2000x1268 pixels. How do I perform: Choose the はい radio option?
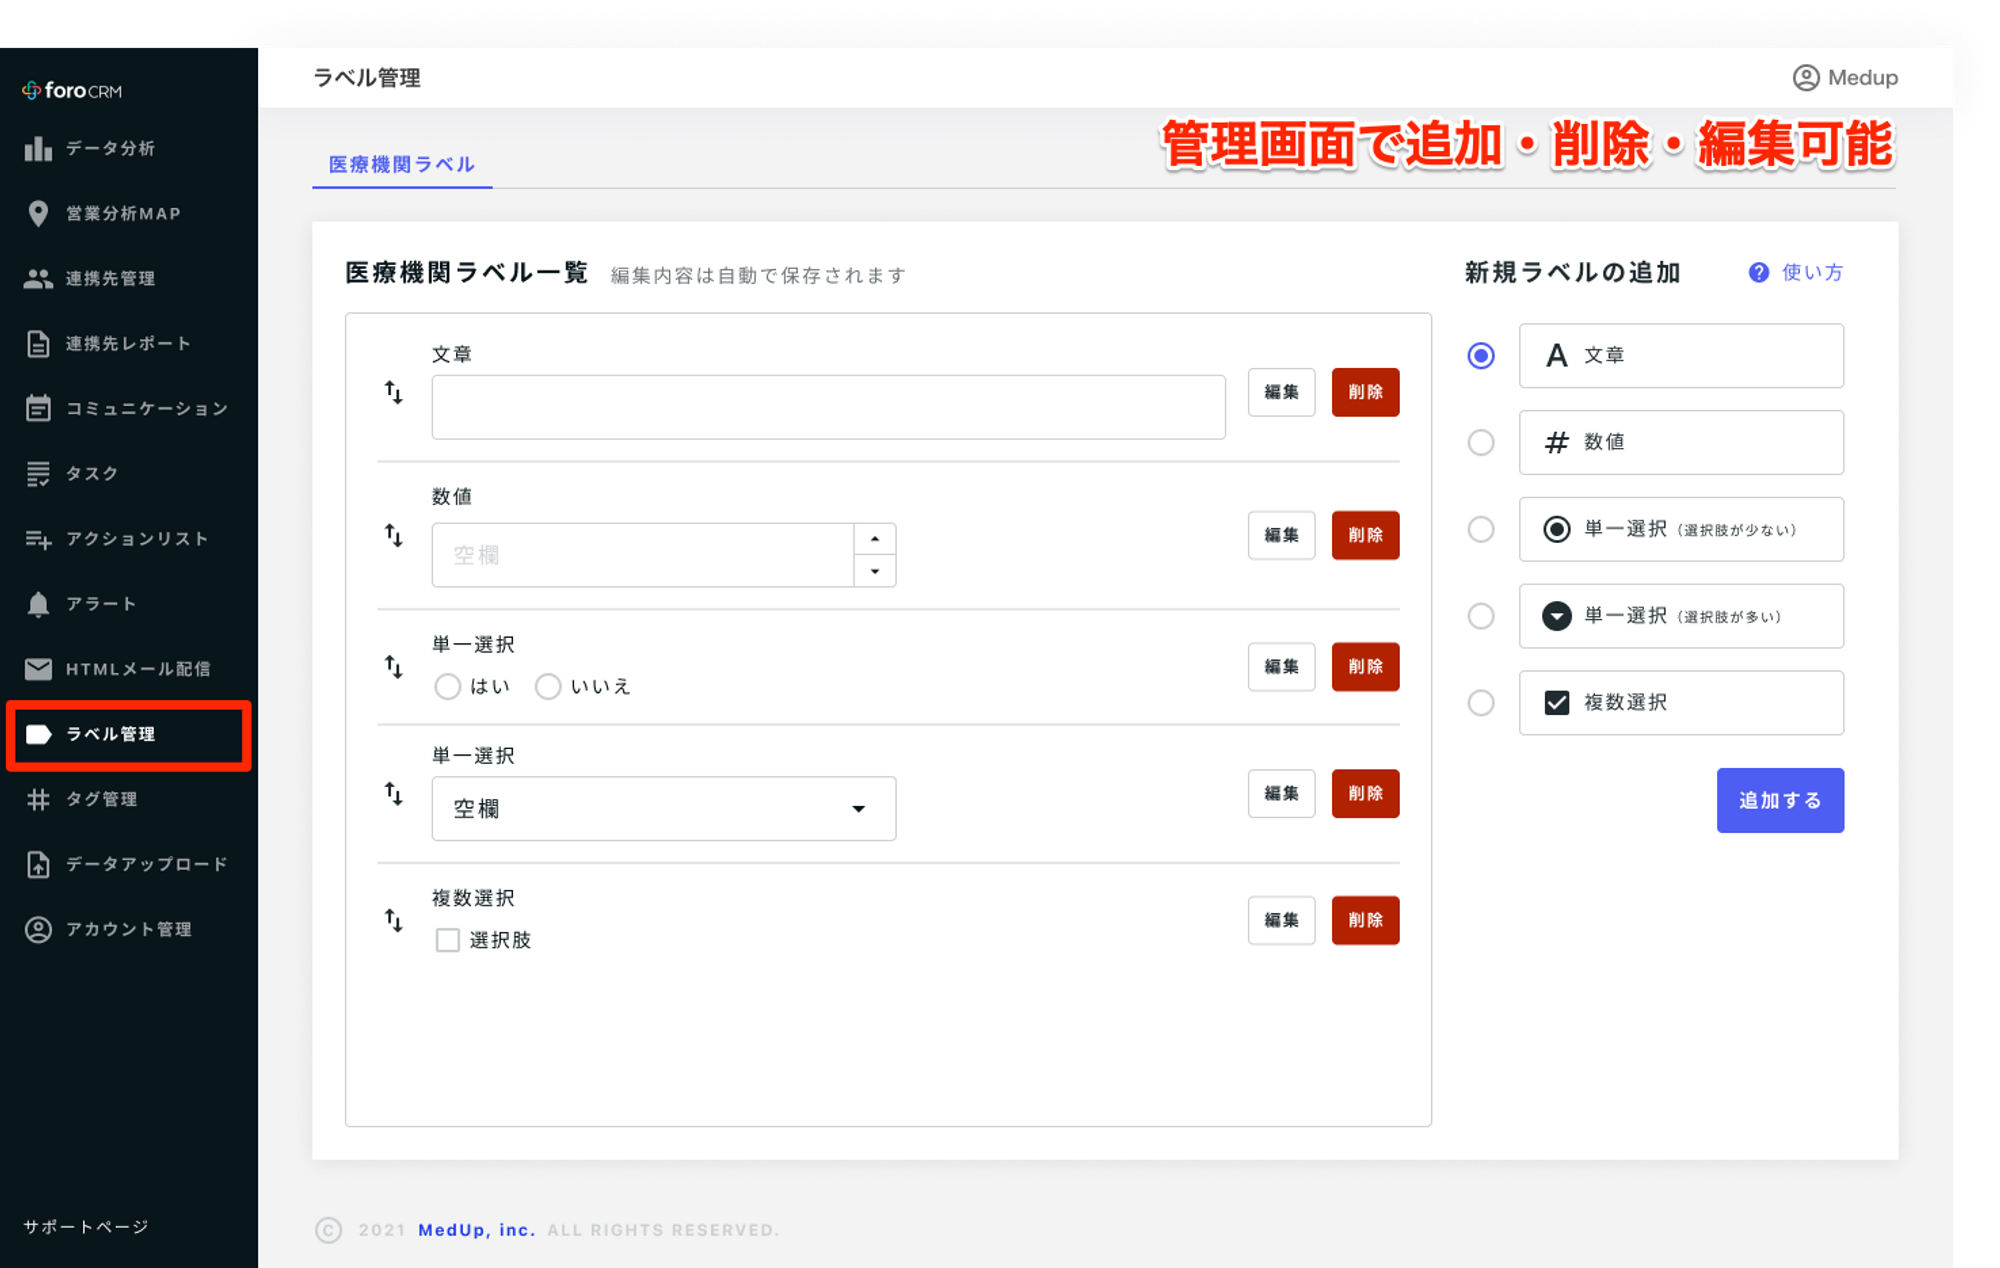pos(447,686)
